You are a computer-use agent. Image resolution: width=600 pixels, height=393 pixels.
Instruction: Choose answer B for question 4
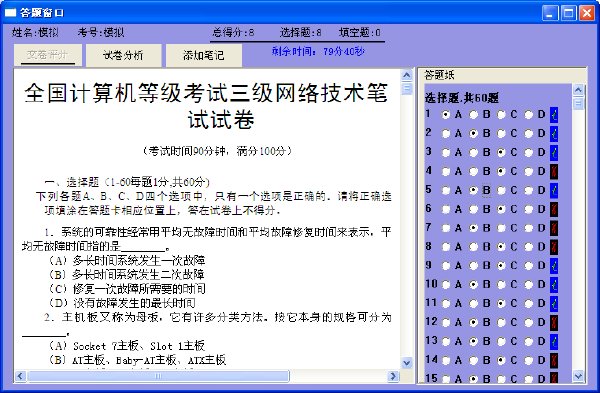(x=474, y=171)
